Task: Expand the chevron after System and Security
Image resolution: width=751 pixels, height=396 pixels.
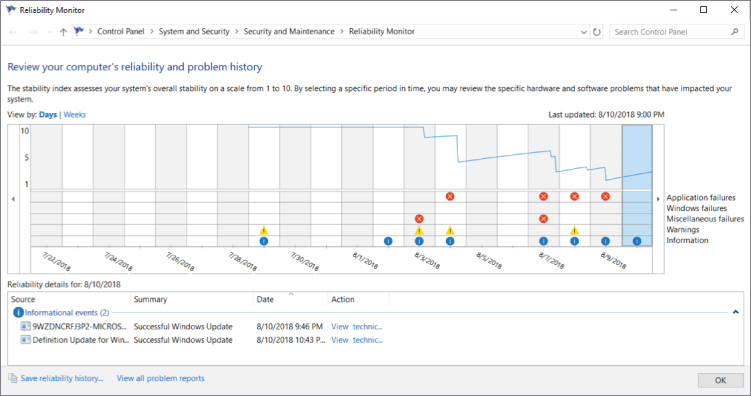Action: [x=237, y=32]
